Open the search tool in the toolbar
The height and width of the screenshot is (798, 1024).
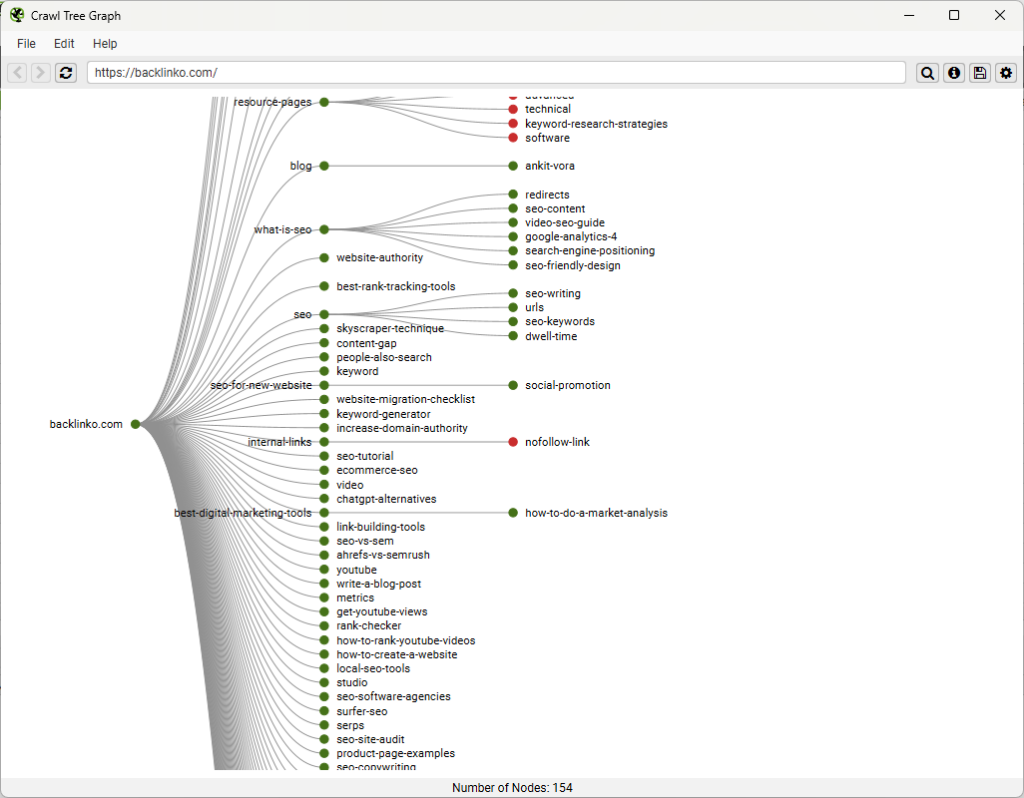click(927, 72)
